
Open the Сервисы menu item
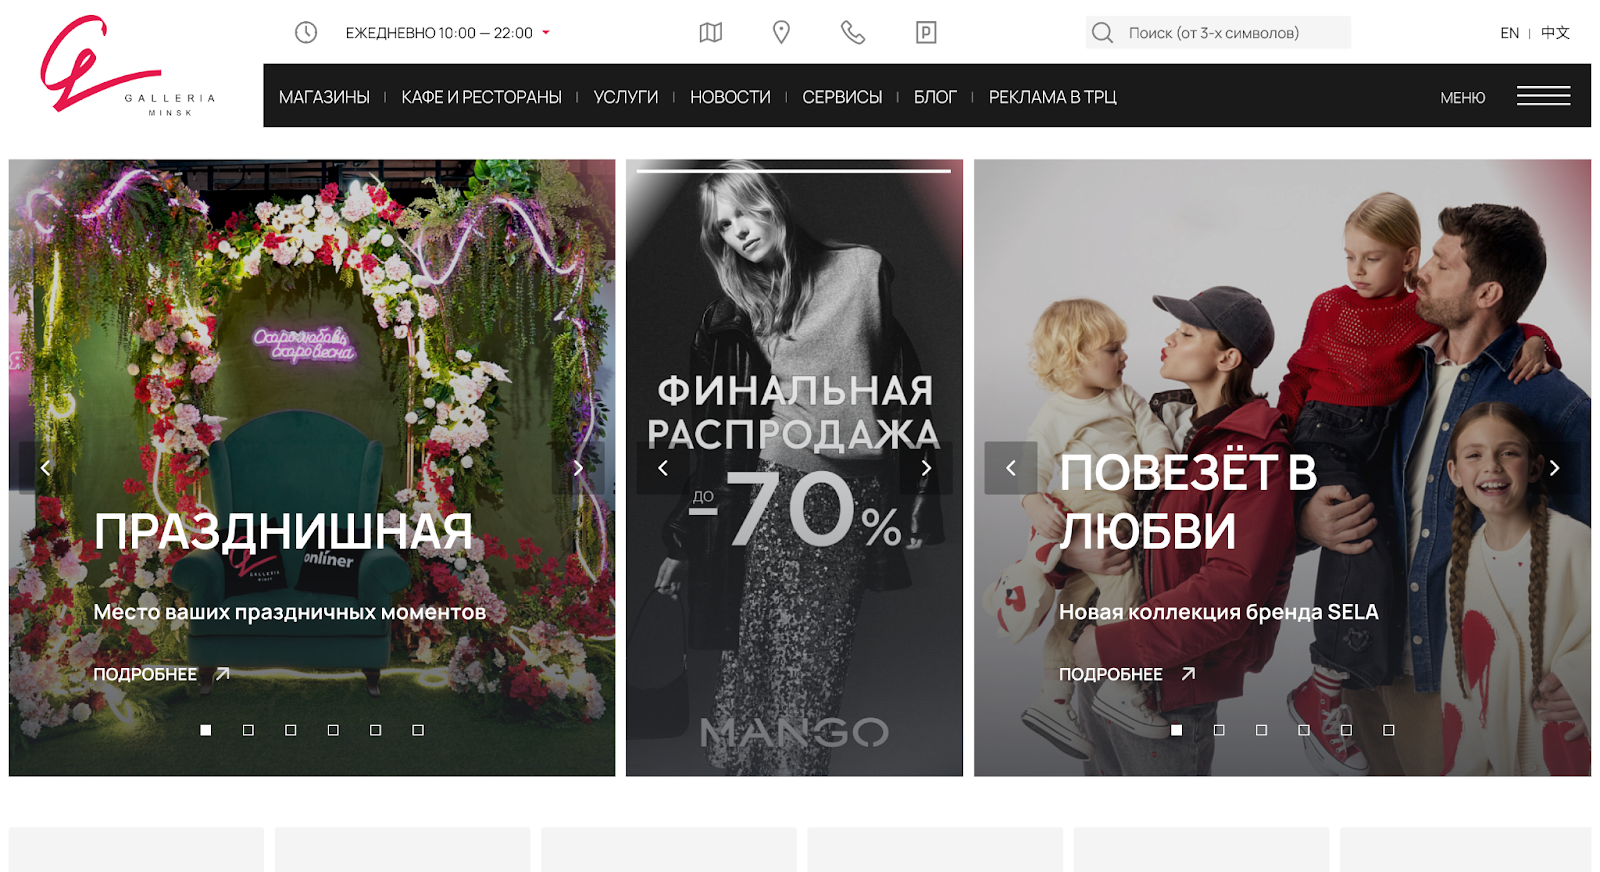point(842,97)
